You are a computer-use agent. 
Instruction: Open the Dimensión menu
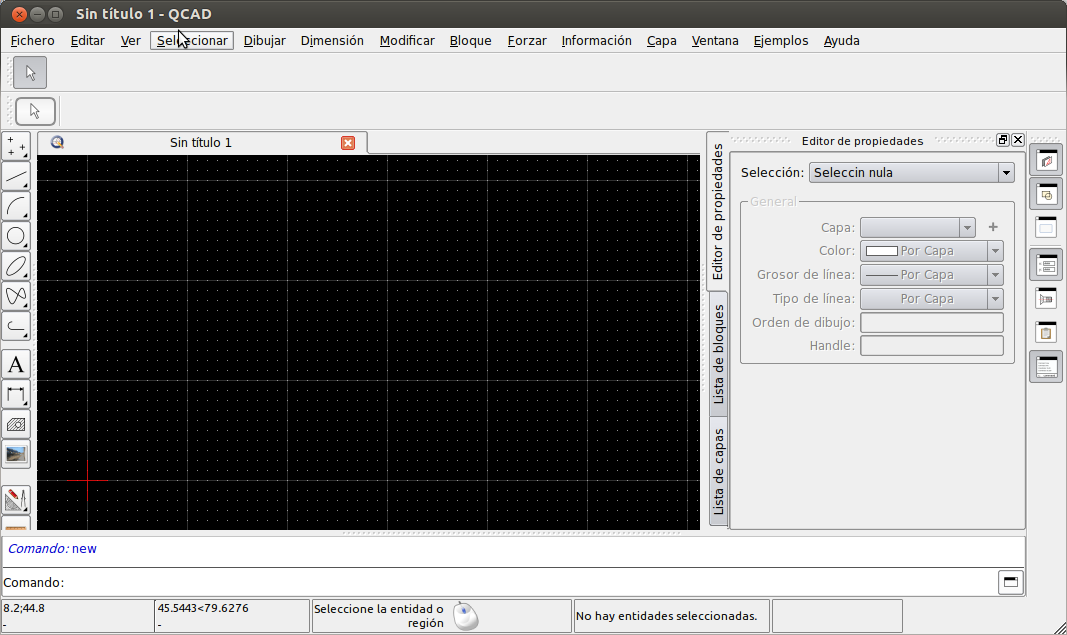tap(332, 41)
